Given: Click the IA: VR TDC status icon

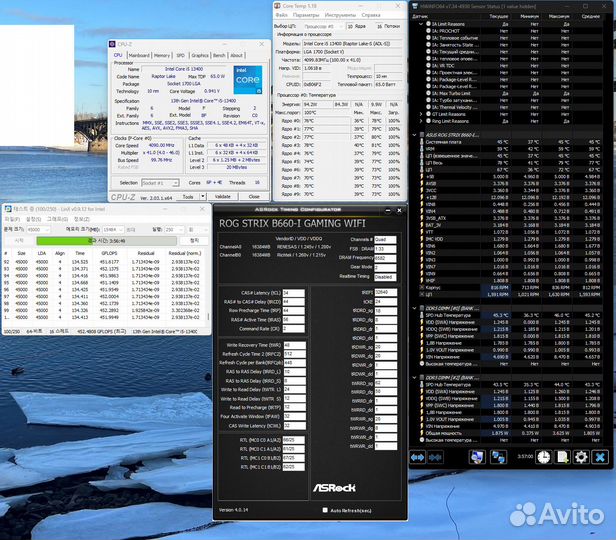Looking at the screenshot, I should click(x=429, y=66).
